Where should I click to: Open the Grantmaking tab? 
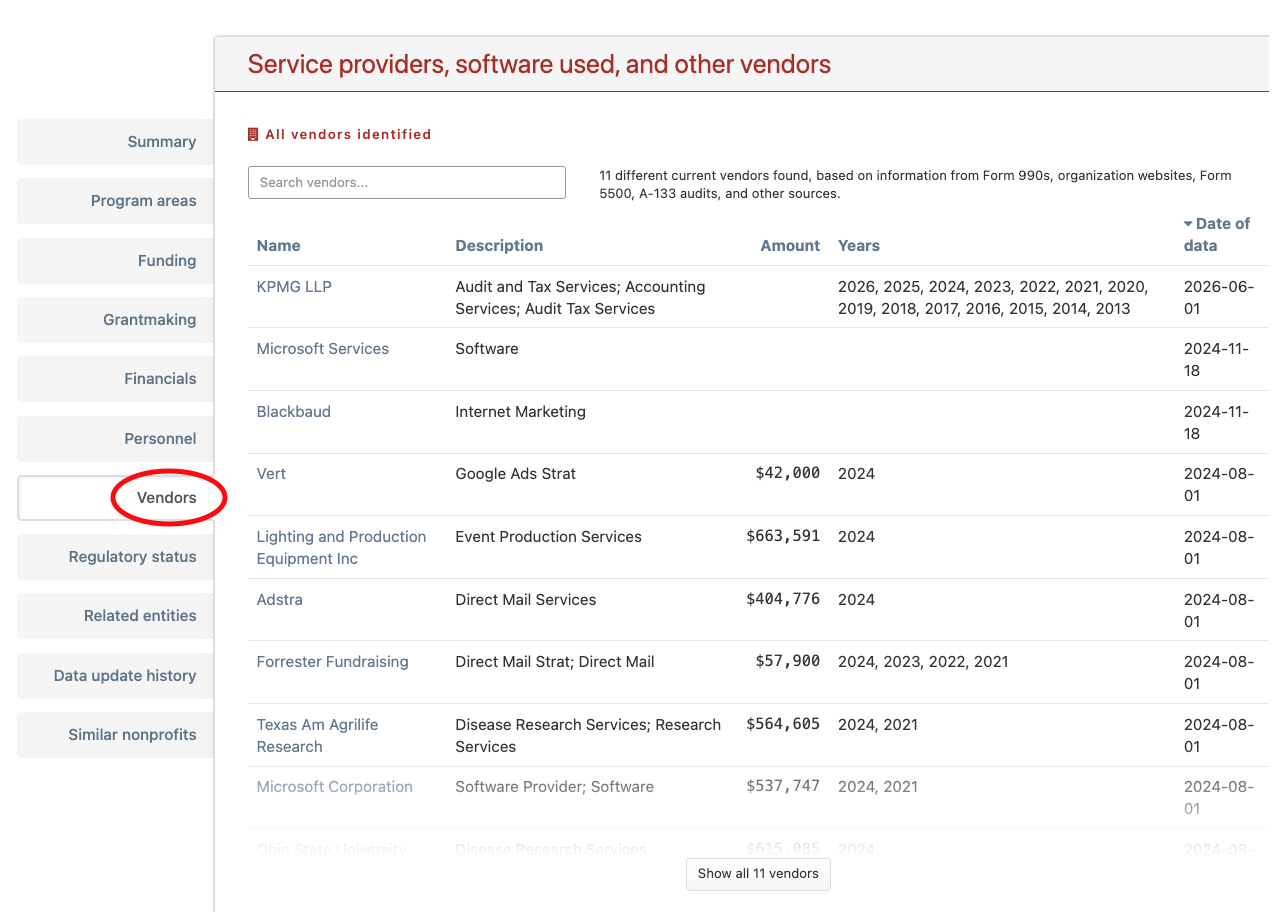pos(116,320)
